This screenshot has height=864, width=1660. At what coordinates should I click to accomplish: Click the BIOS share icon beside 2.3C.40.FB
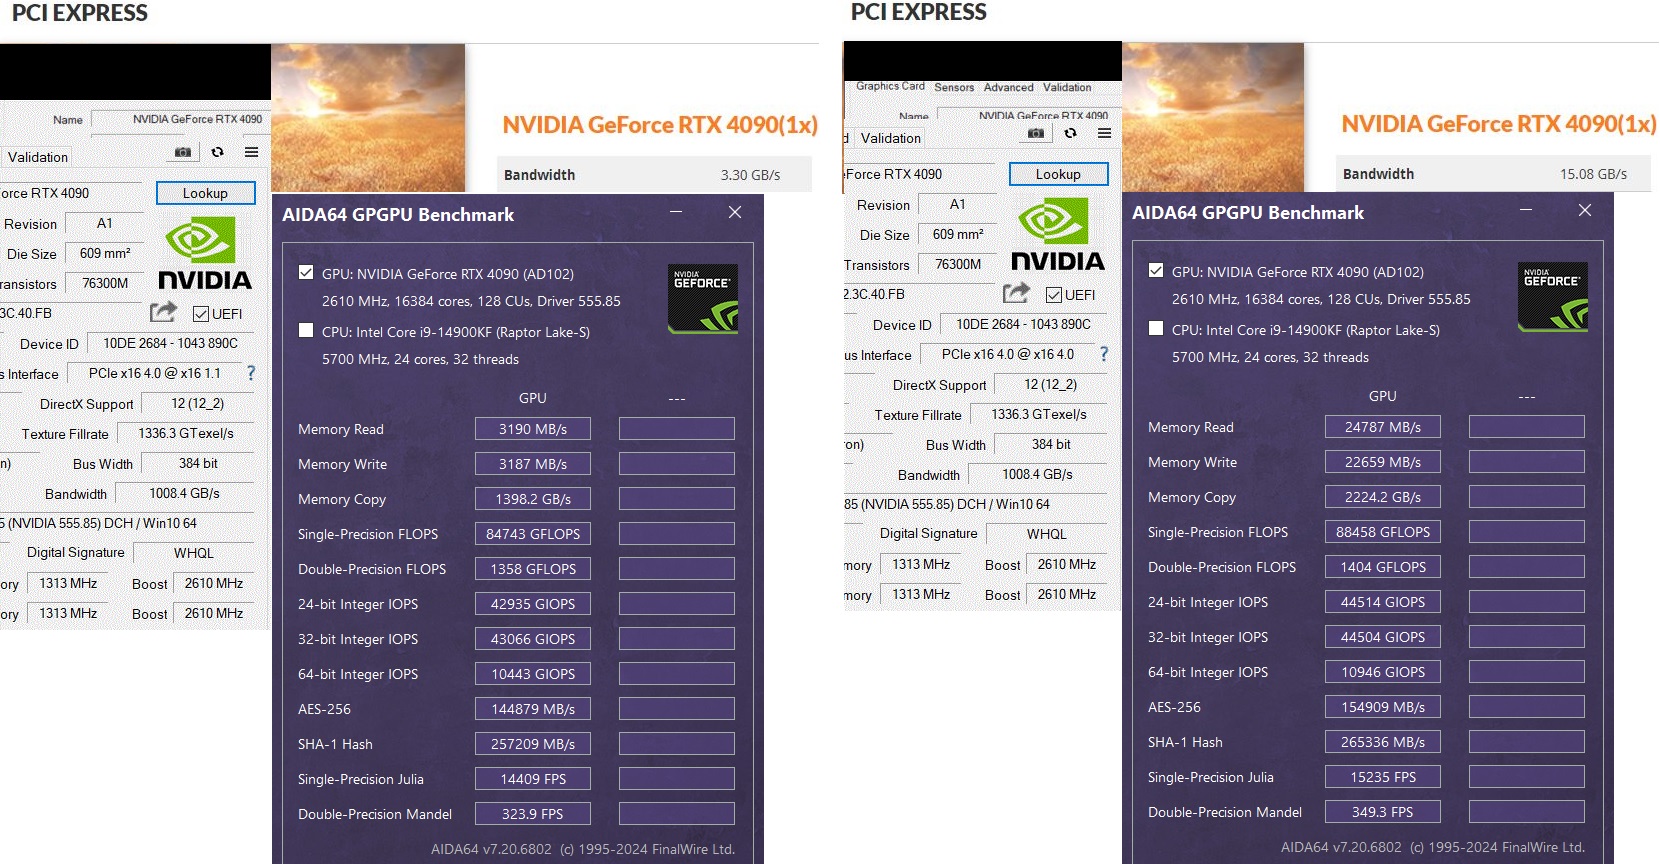click(x=1016, y=293)
